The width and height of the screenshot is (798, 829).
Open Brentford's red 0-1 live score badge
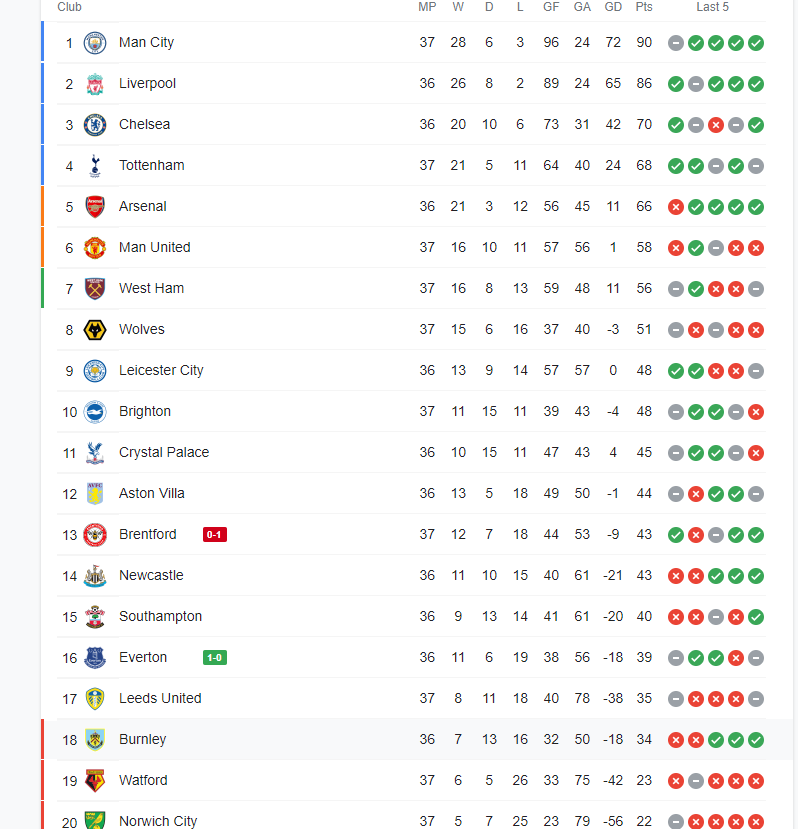click(x=215, y=535)
